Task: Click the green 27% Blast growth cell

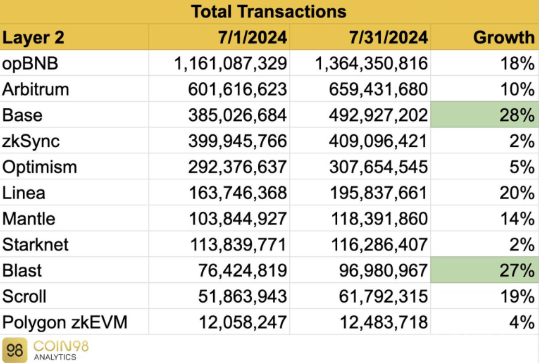Action: (485, 270)
